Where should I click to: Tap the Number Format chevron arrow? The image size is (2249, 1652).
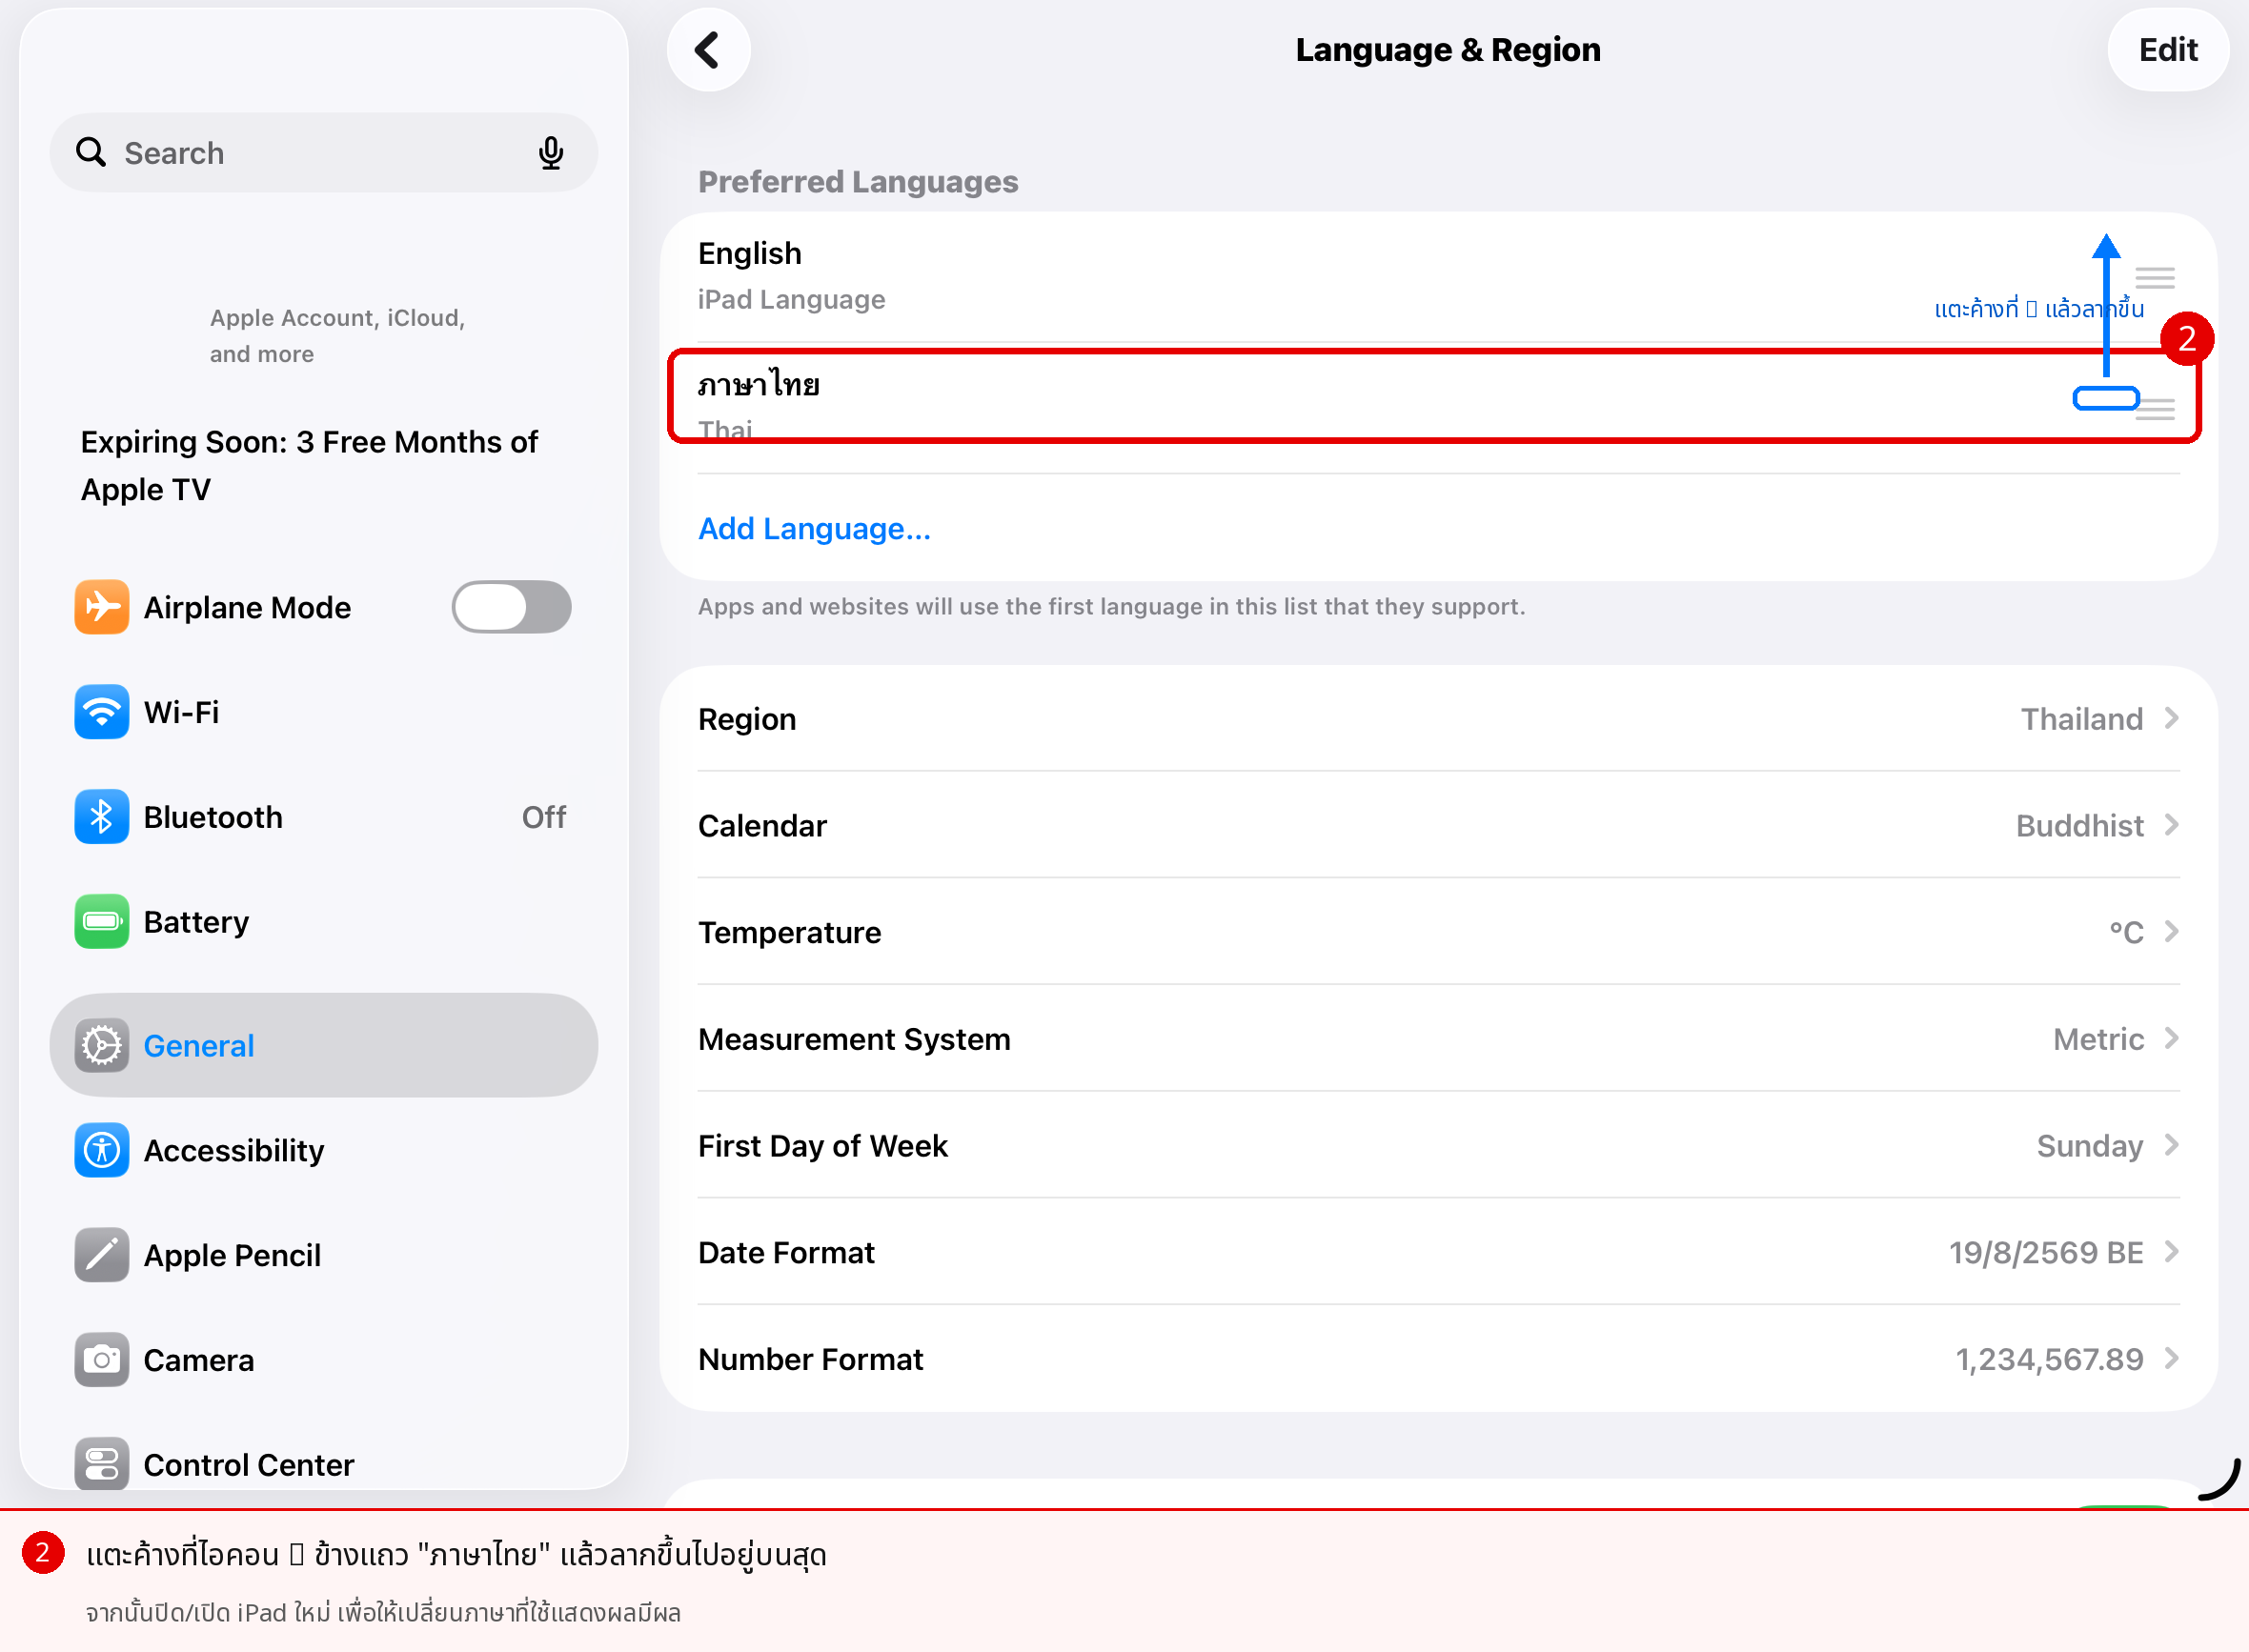tap(2170, 1358)
